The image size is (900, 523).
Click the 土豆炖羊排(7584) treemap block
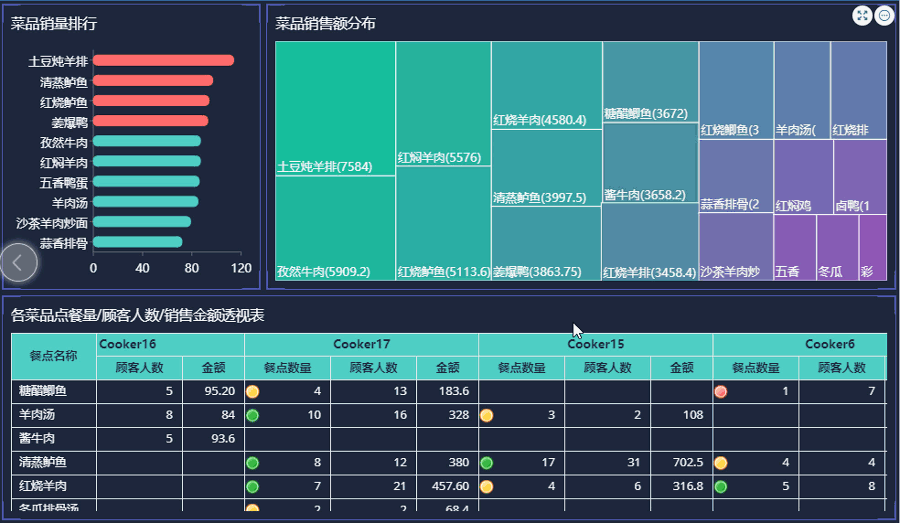pos(335,108)
